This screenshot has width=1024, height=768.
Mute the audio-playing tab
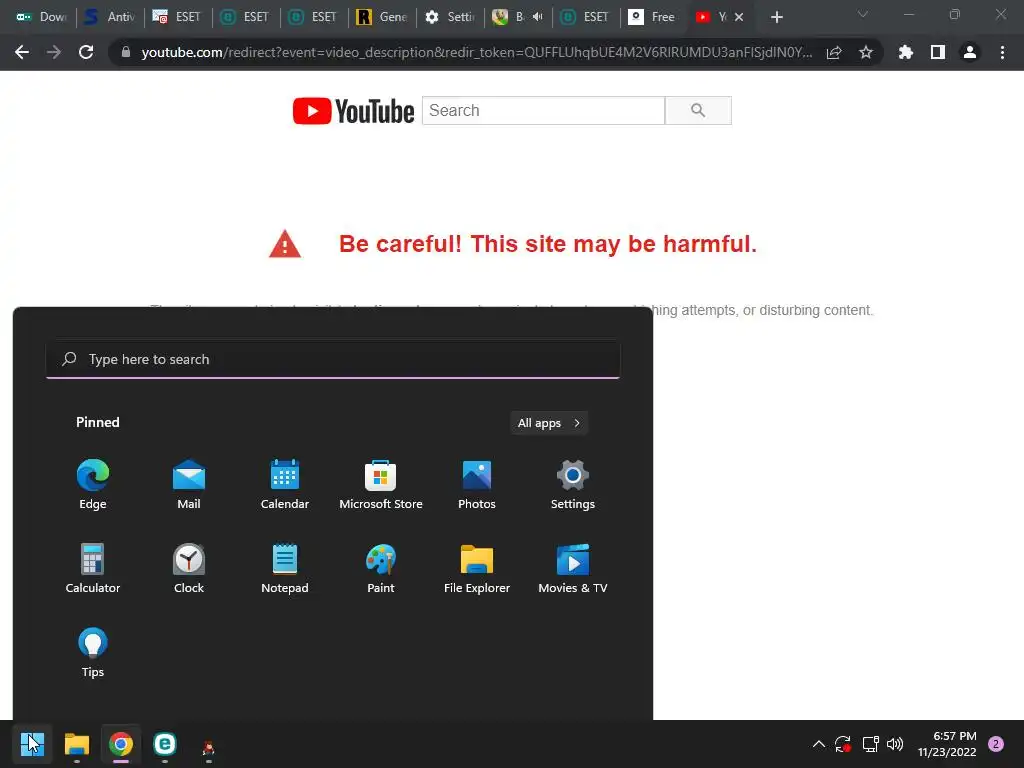[x=537, y=17]
